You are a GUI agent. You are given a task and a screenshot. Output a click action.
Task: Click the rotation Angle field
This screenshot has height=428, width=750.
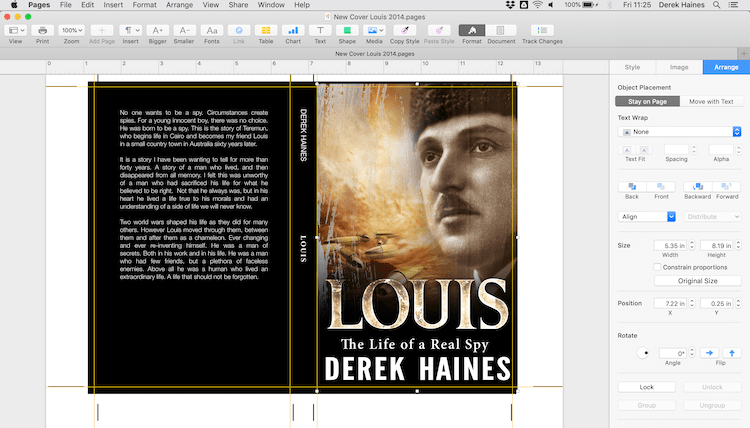pos(673,353)
